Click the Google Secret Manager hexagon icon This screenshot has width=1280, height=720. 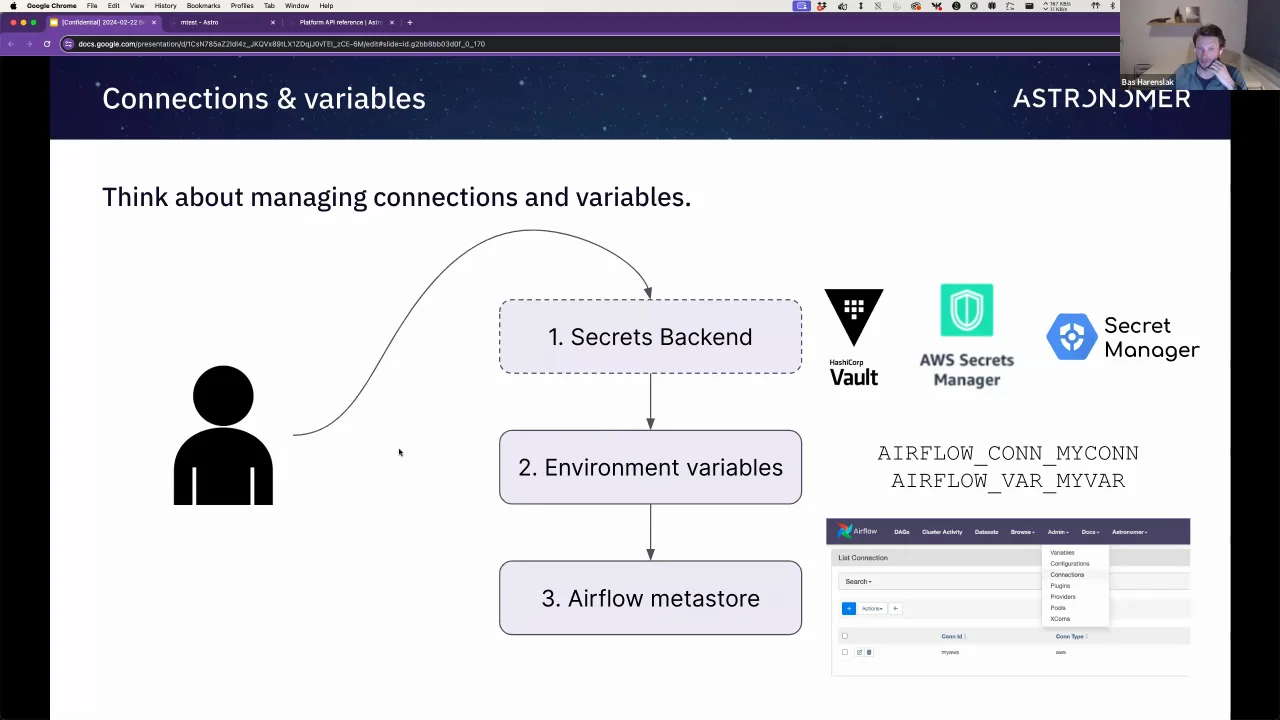1072,337
